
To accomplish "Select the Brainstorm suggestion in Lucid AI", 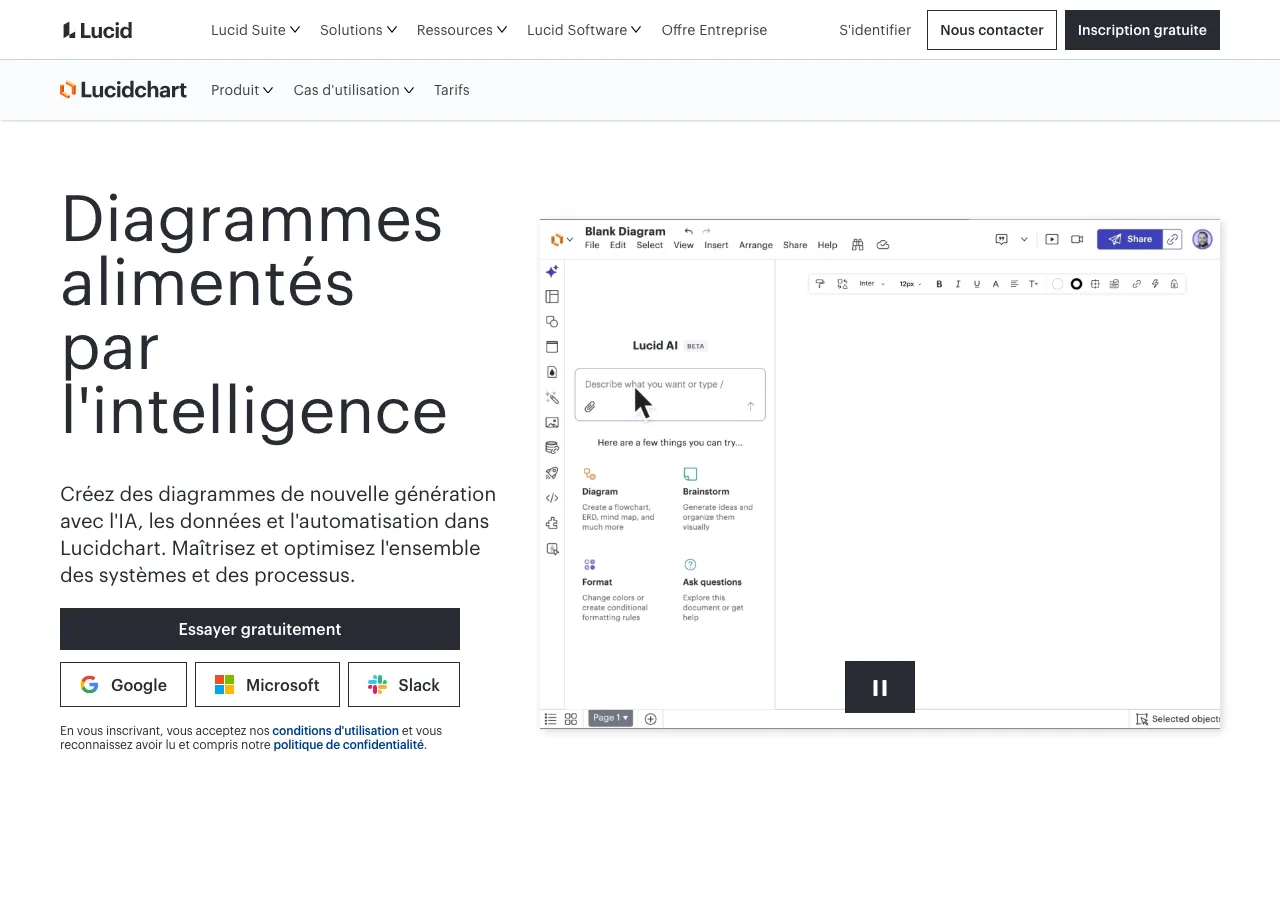I will (719, 499).
